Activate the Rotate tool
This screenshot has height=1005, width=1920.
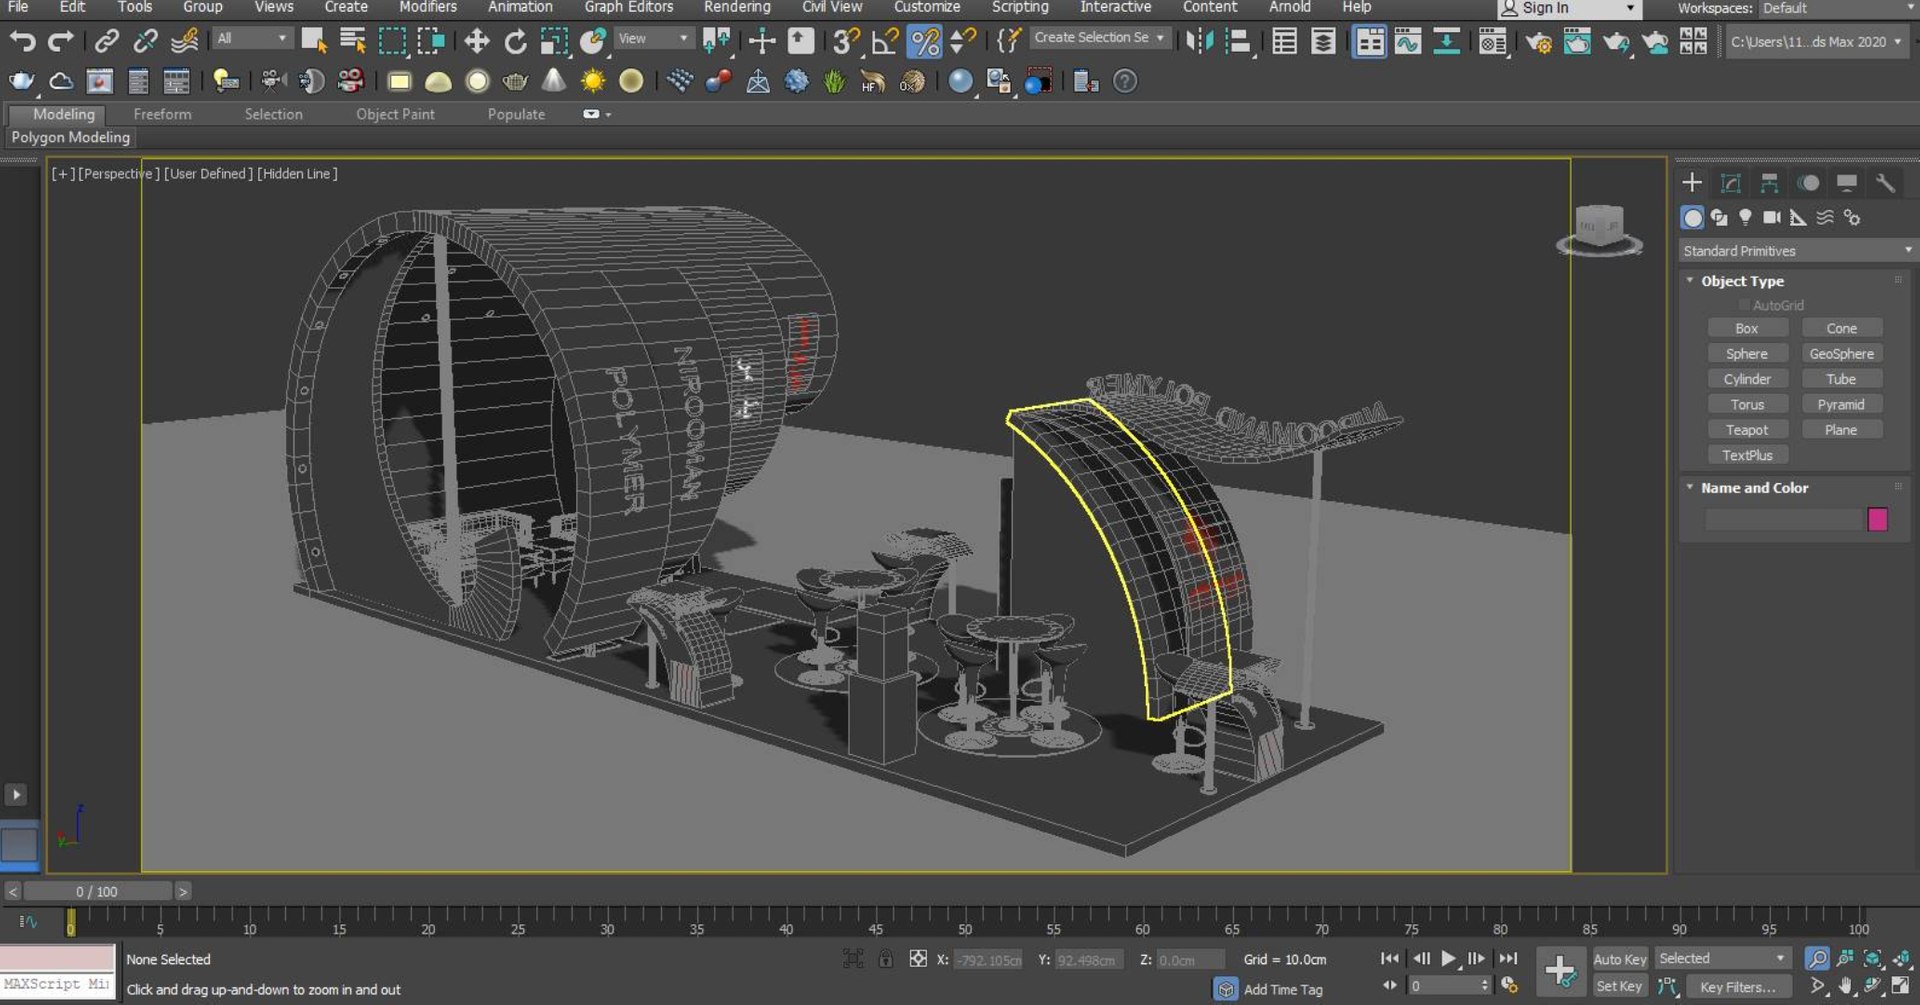(x=515, y=42)
